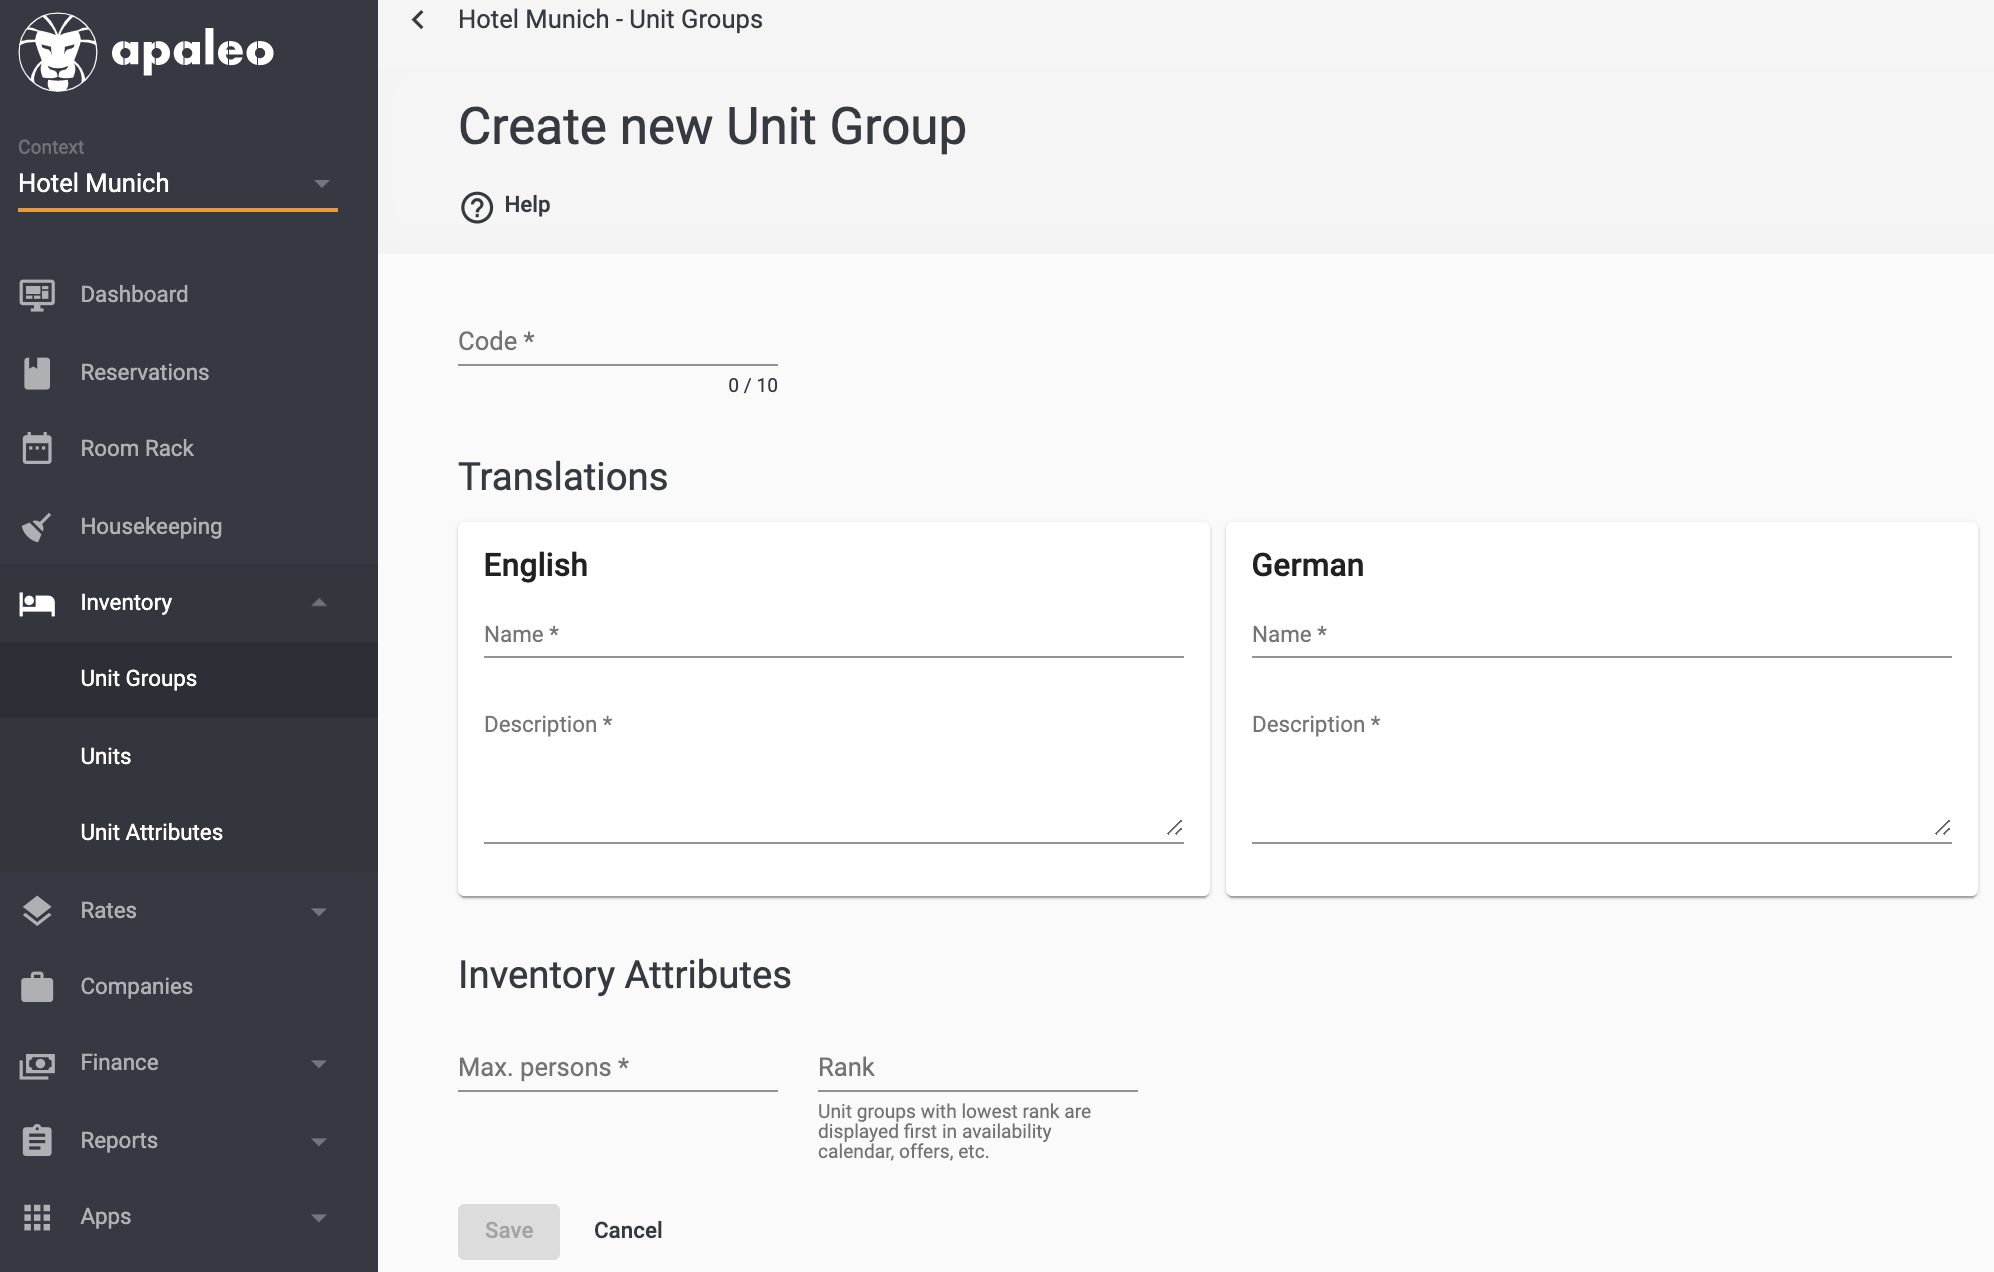Image resolution: width=1994 pixels, height=1272 pixels.
Task: Click the Finance money icon
Action: pos(37,1064)
